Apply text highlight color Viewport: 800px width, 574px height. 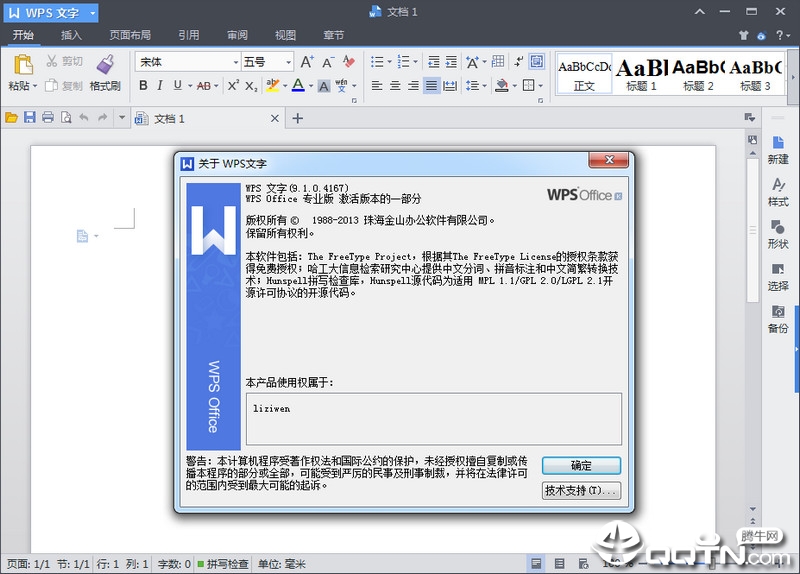coord(272,86)
